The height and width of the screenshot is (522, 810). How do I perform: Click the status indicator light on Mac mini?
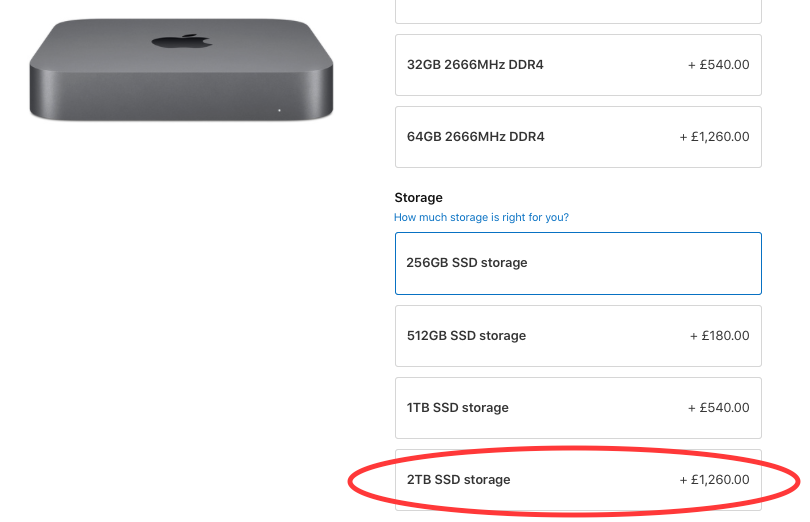[x=279, y=110]
